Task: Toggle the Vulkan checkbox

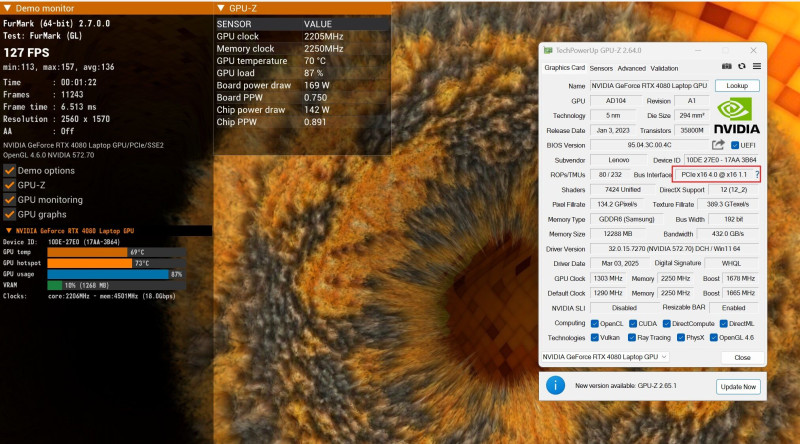Action: click(x=594, y=337)
